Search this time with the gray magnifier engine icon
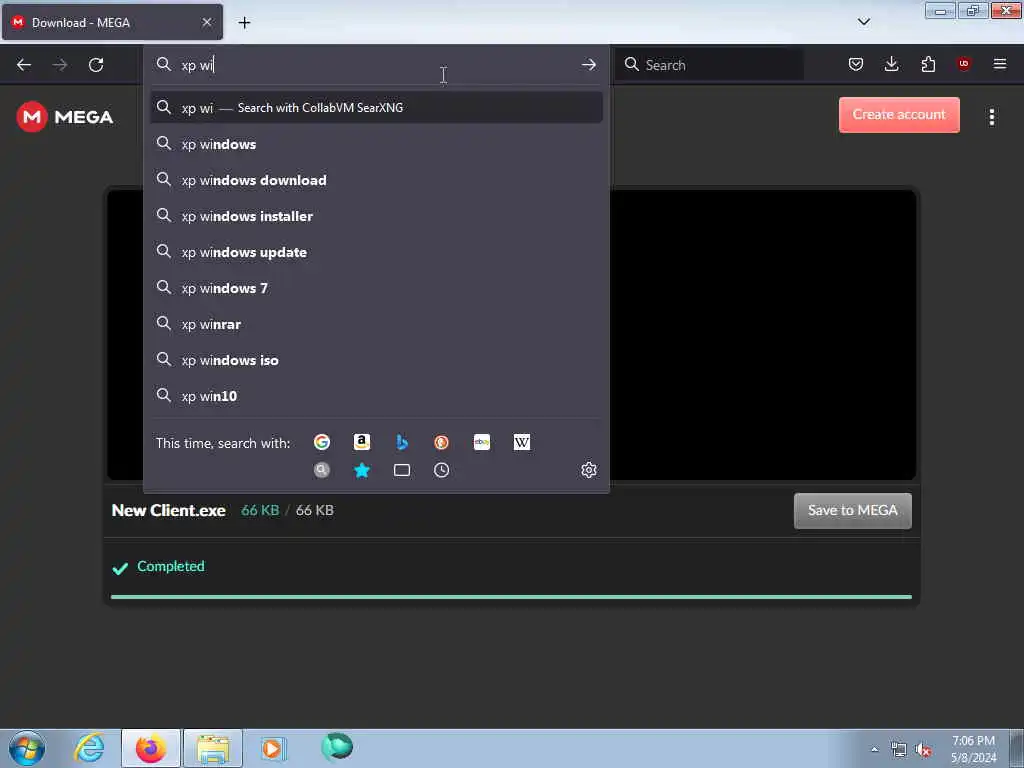The height and width of the screenshot is (768, 1024). point(321,470)
